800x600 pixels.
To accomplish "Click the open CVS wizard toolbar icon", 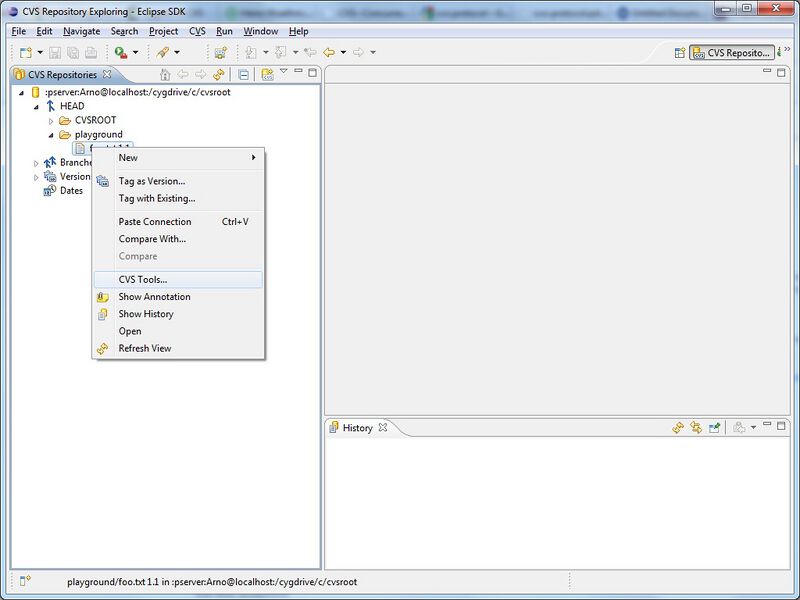I will tap(221, 53).
